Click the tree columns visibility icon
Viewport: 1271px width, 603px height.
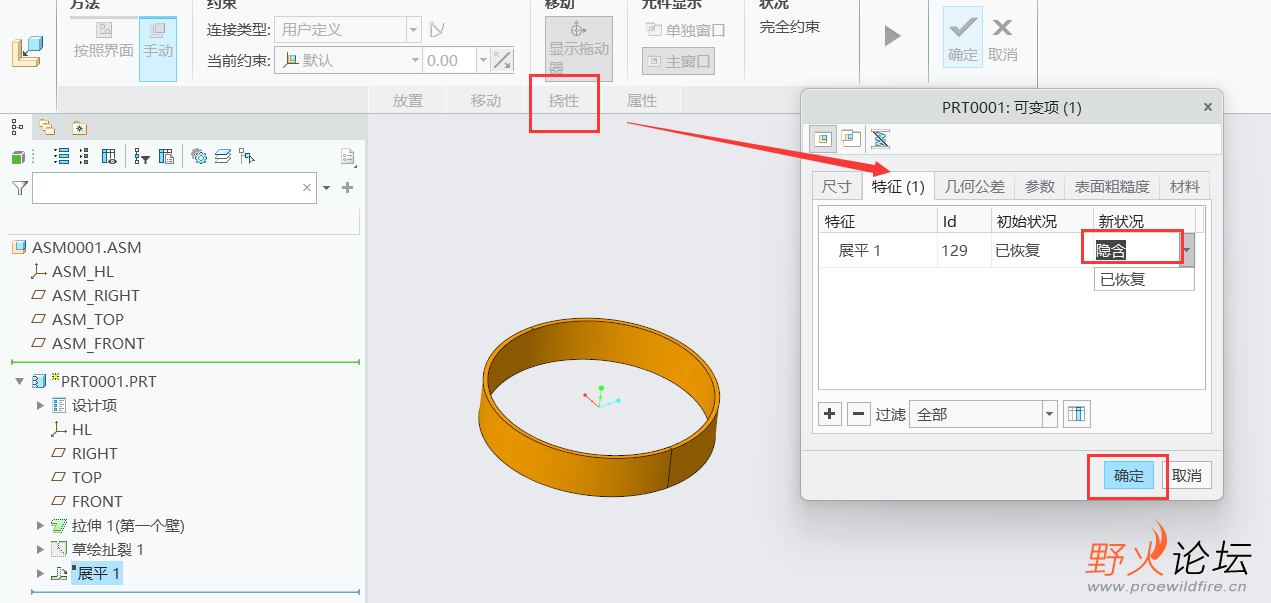point(108,156)
